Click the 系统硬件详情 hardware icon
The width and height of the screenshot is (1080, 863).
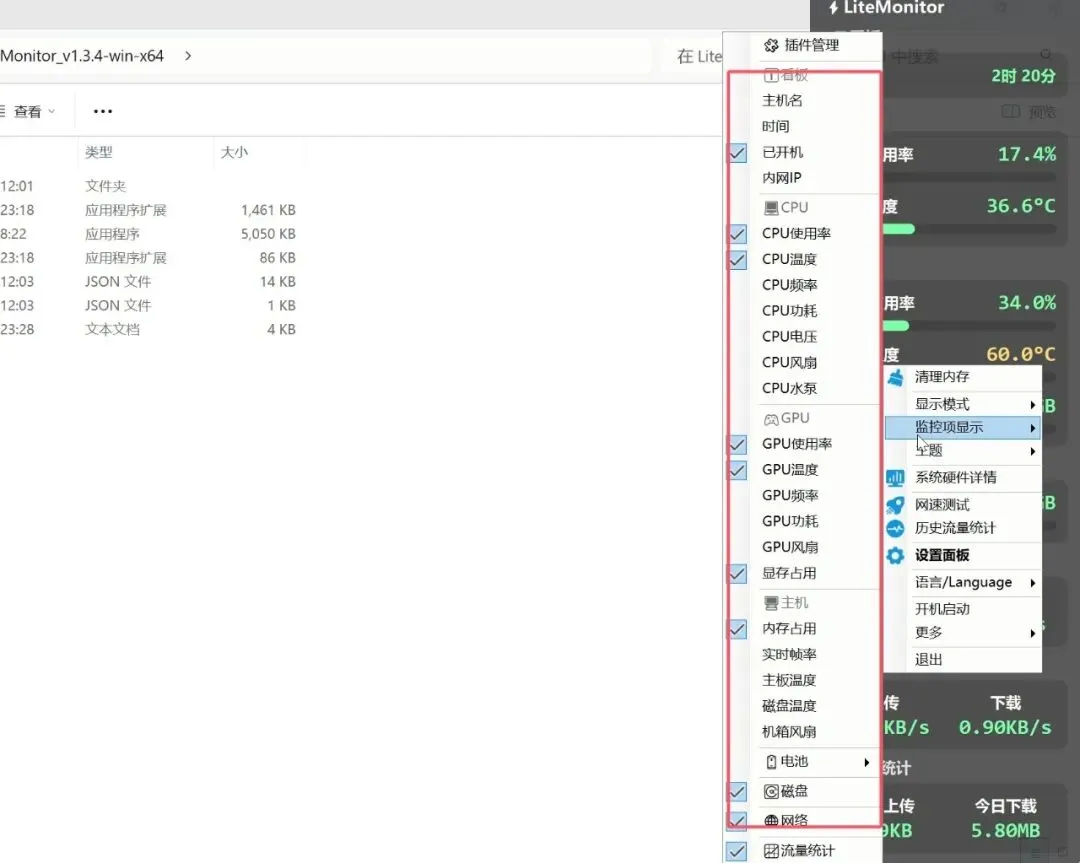[893, 478]
